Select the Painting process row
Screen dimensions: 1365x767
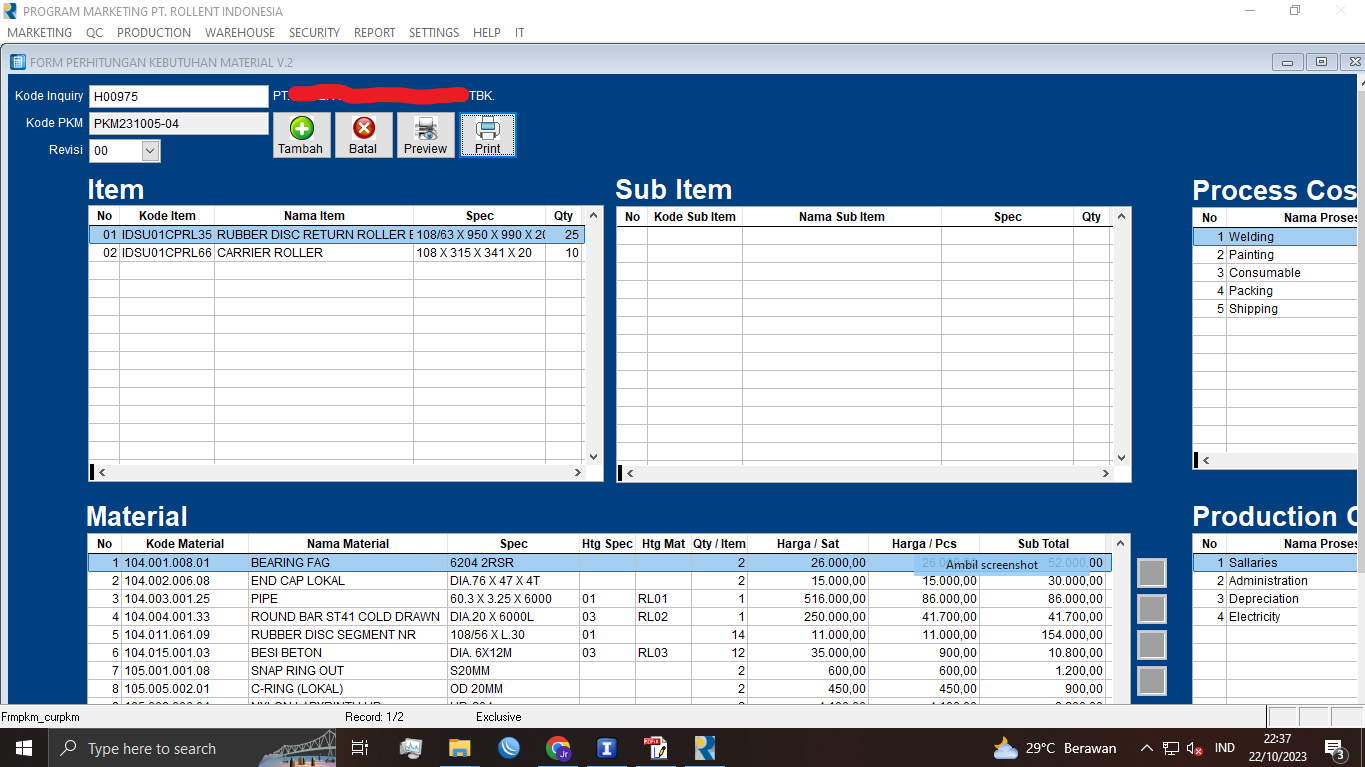pyautogui.click(x=1251, y=255)
